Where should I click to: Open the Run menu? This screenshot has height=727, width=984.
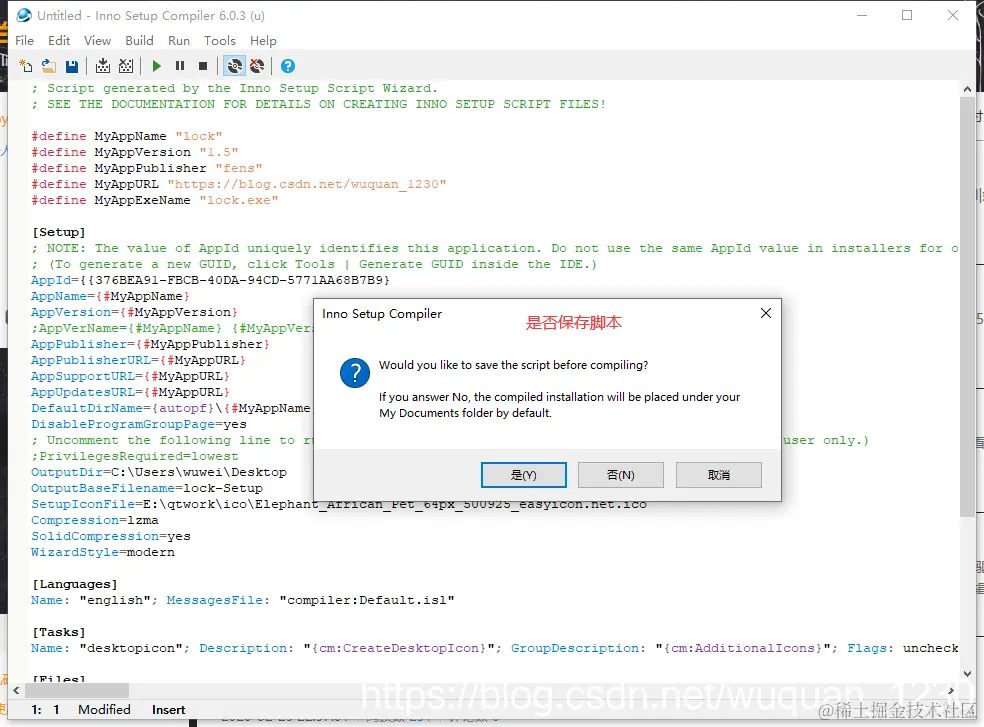[x=179, y=41]
